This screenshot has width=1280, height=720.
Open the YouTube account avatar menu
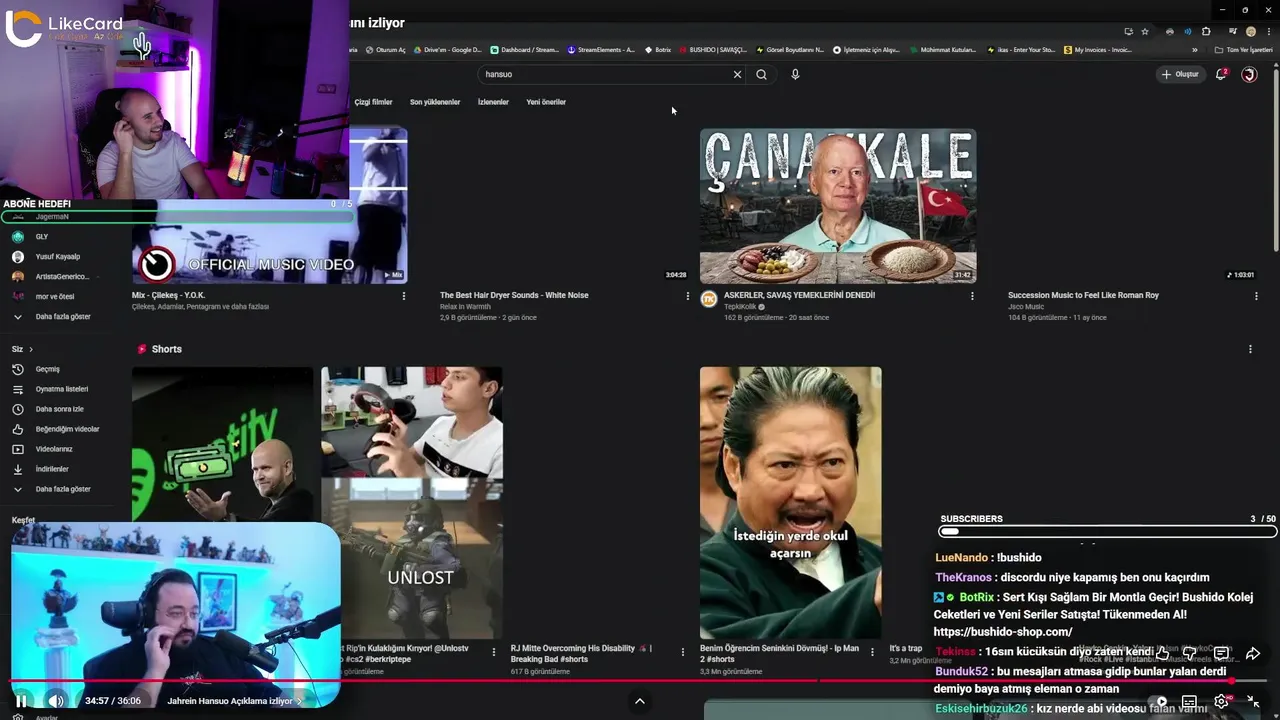click(x=1249, y=74)
